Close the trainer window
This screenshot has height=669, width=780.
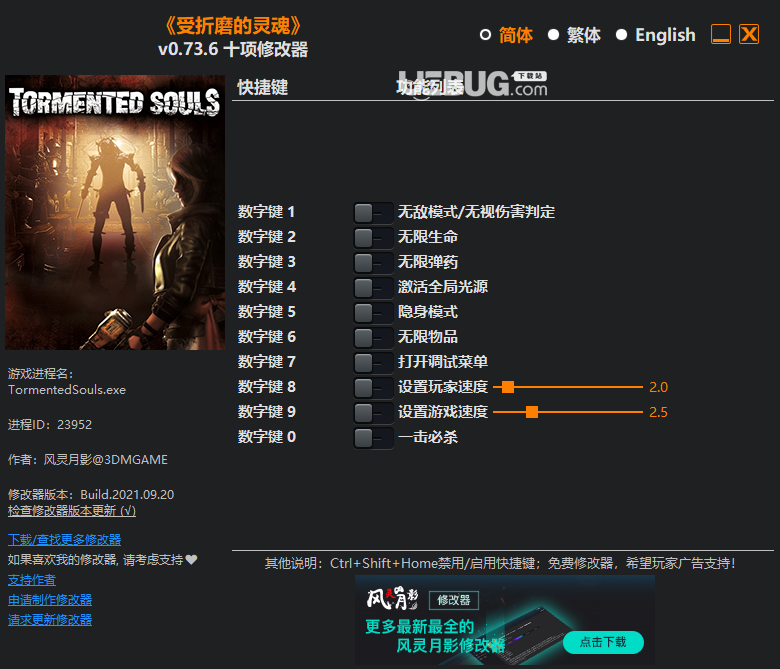(749, 34)
